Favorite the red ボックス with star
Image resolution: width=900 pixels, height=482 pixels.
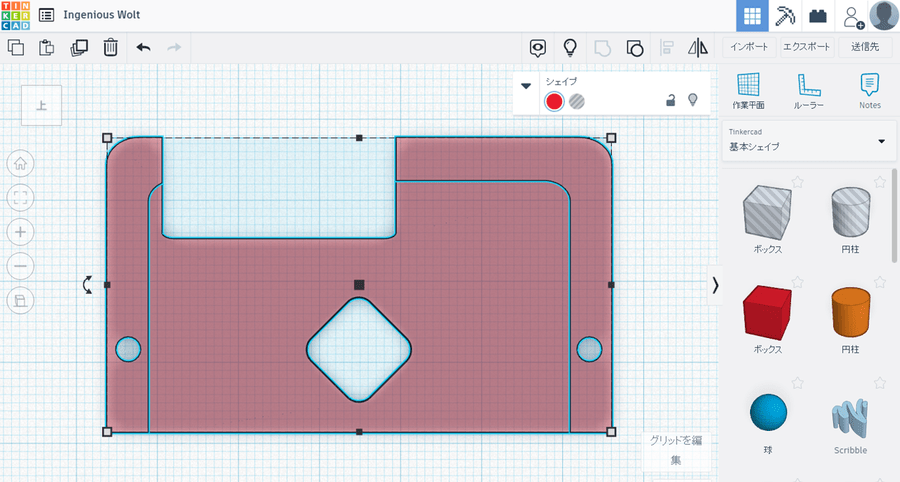click(797, 282)
